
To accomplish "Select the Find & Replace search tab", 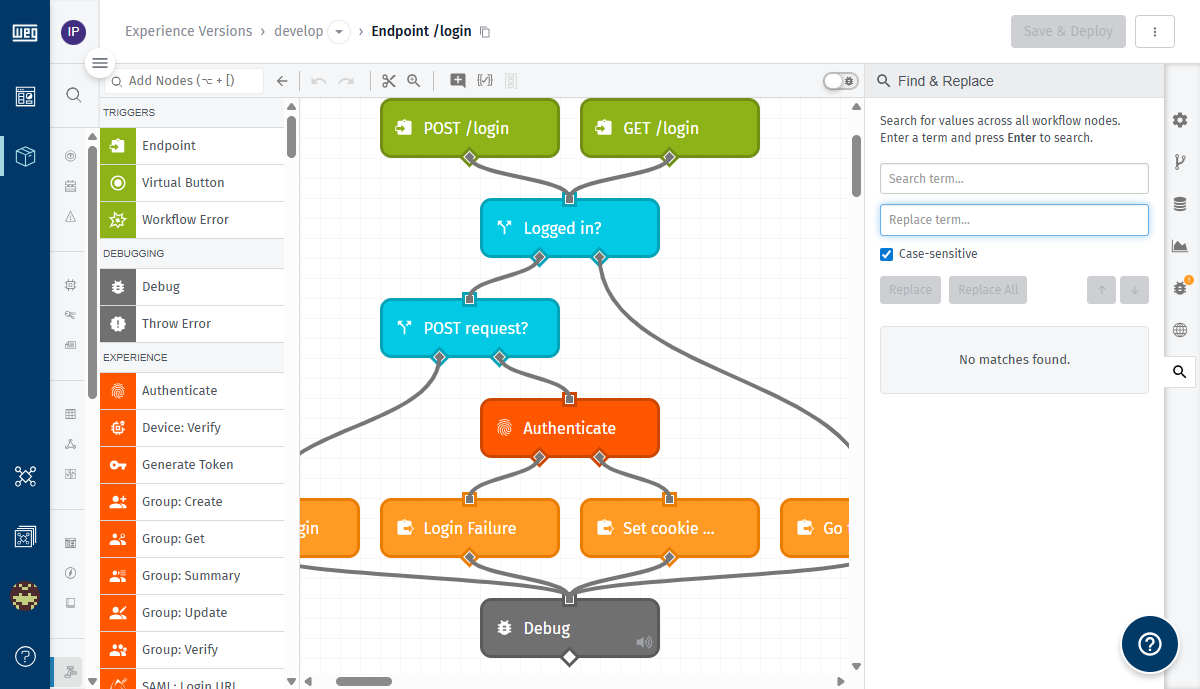I will 1180,372.
